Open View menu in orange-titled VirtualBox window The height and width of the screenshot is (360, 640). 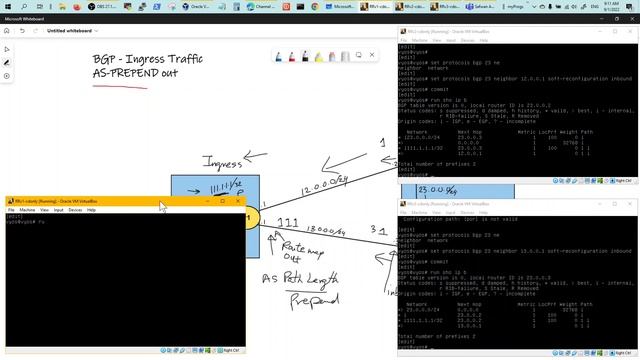[44, 210]
